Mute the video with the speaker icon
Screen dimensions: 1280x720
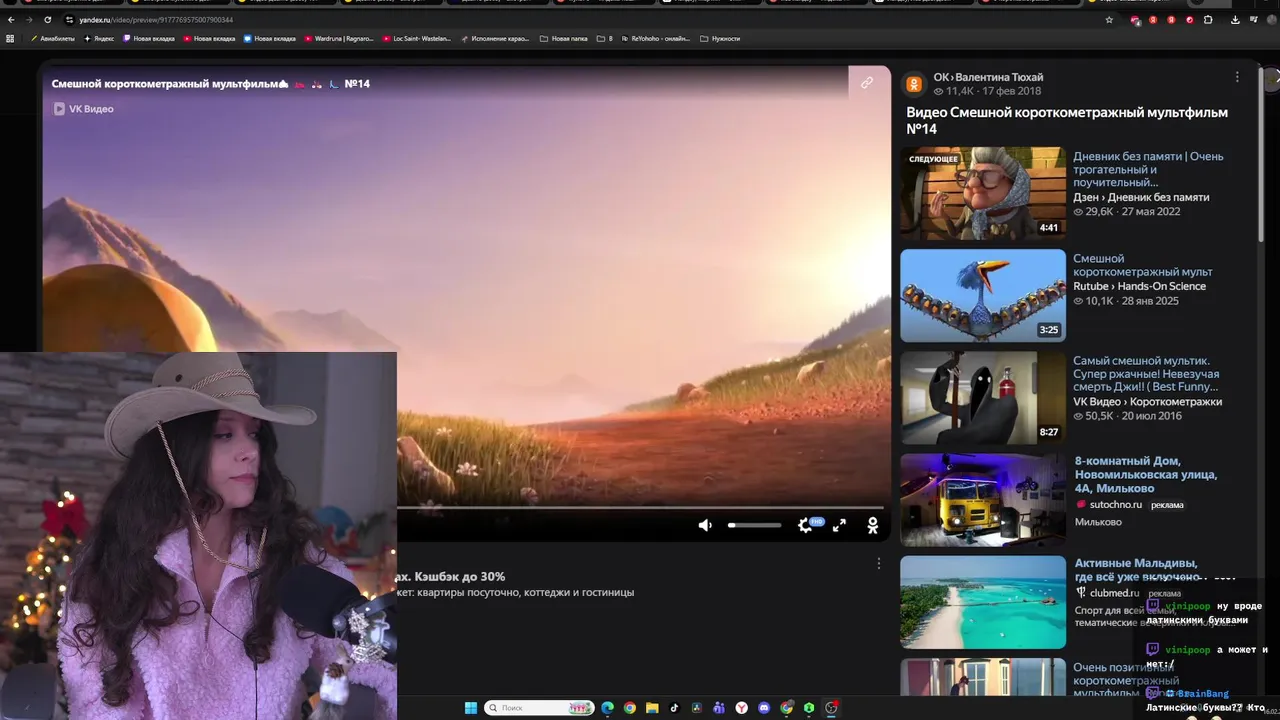(x=705, y=525)
